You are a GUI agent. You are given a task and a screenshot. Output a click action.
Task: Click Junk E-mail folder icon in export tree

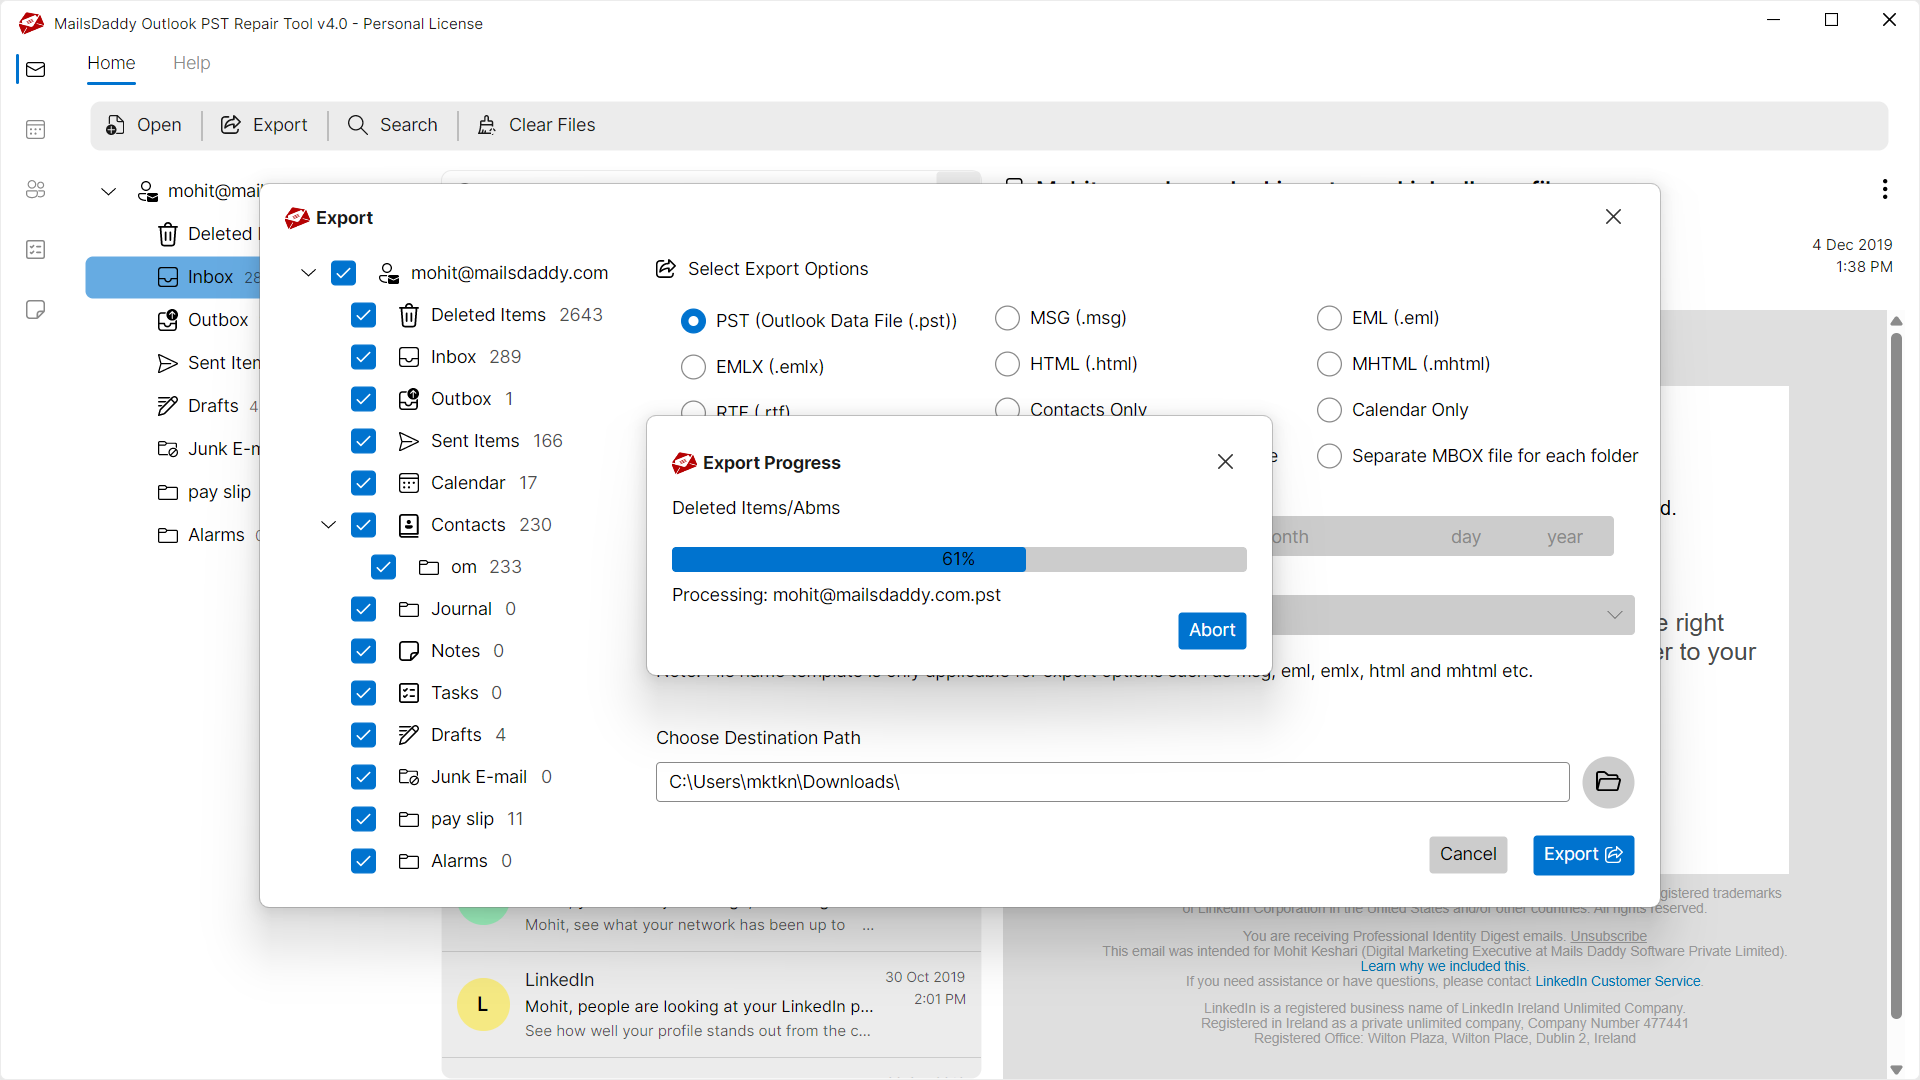pos(409,777)
